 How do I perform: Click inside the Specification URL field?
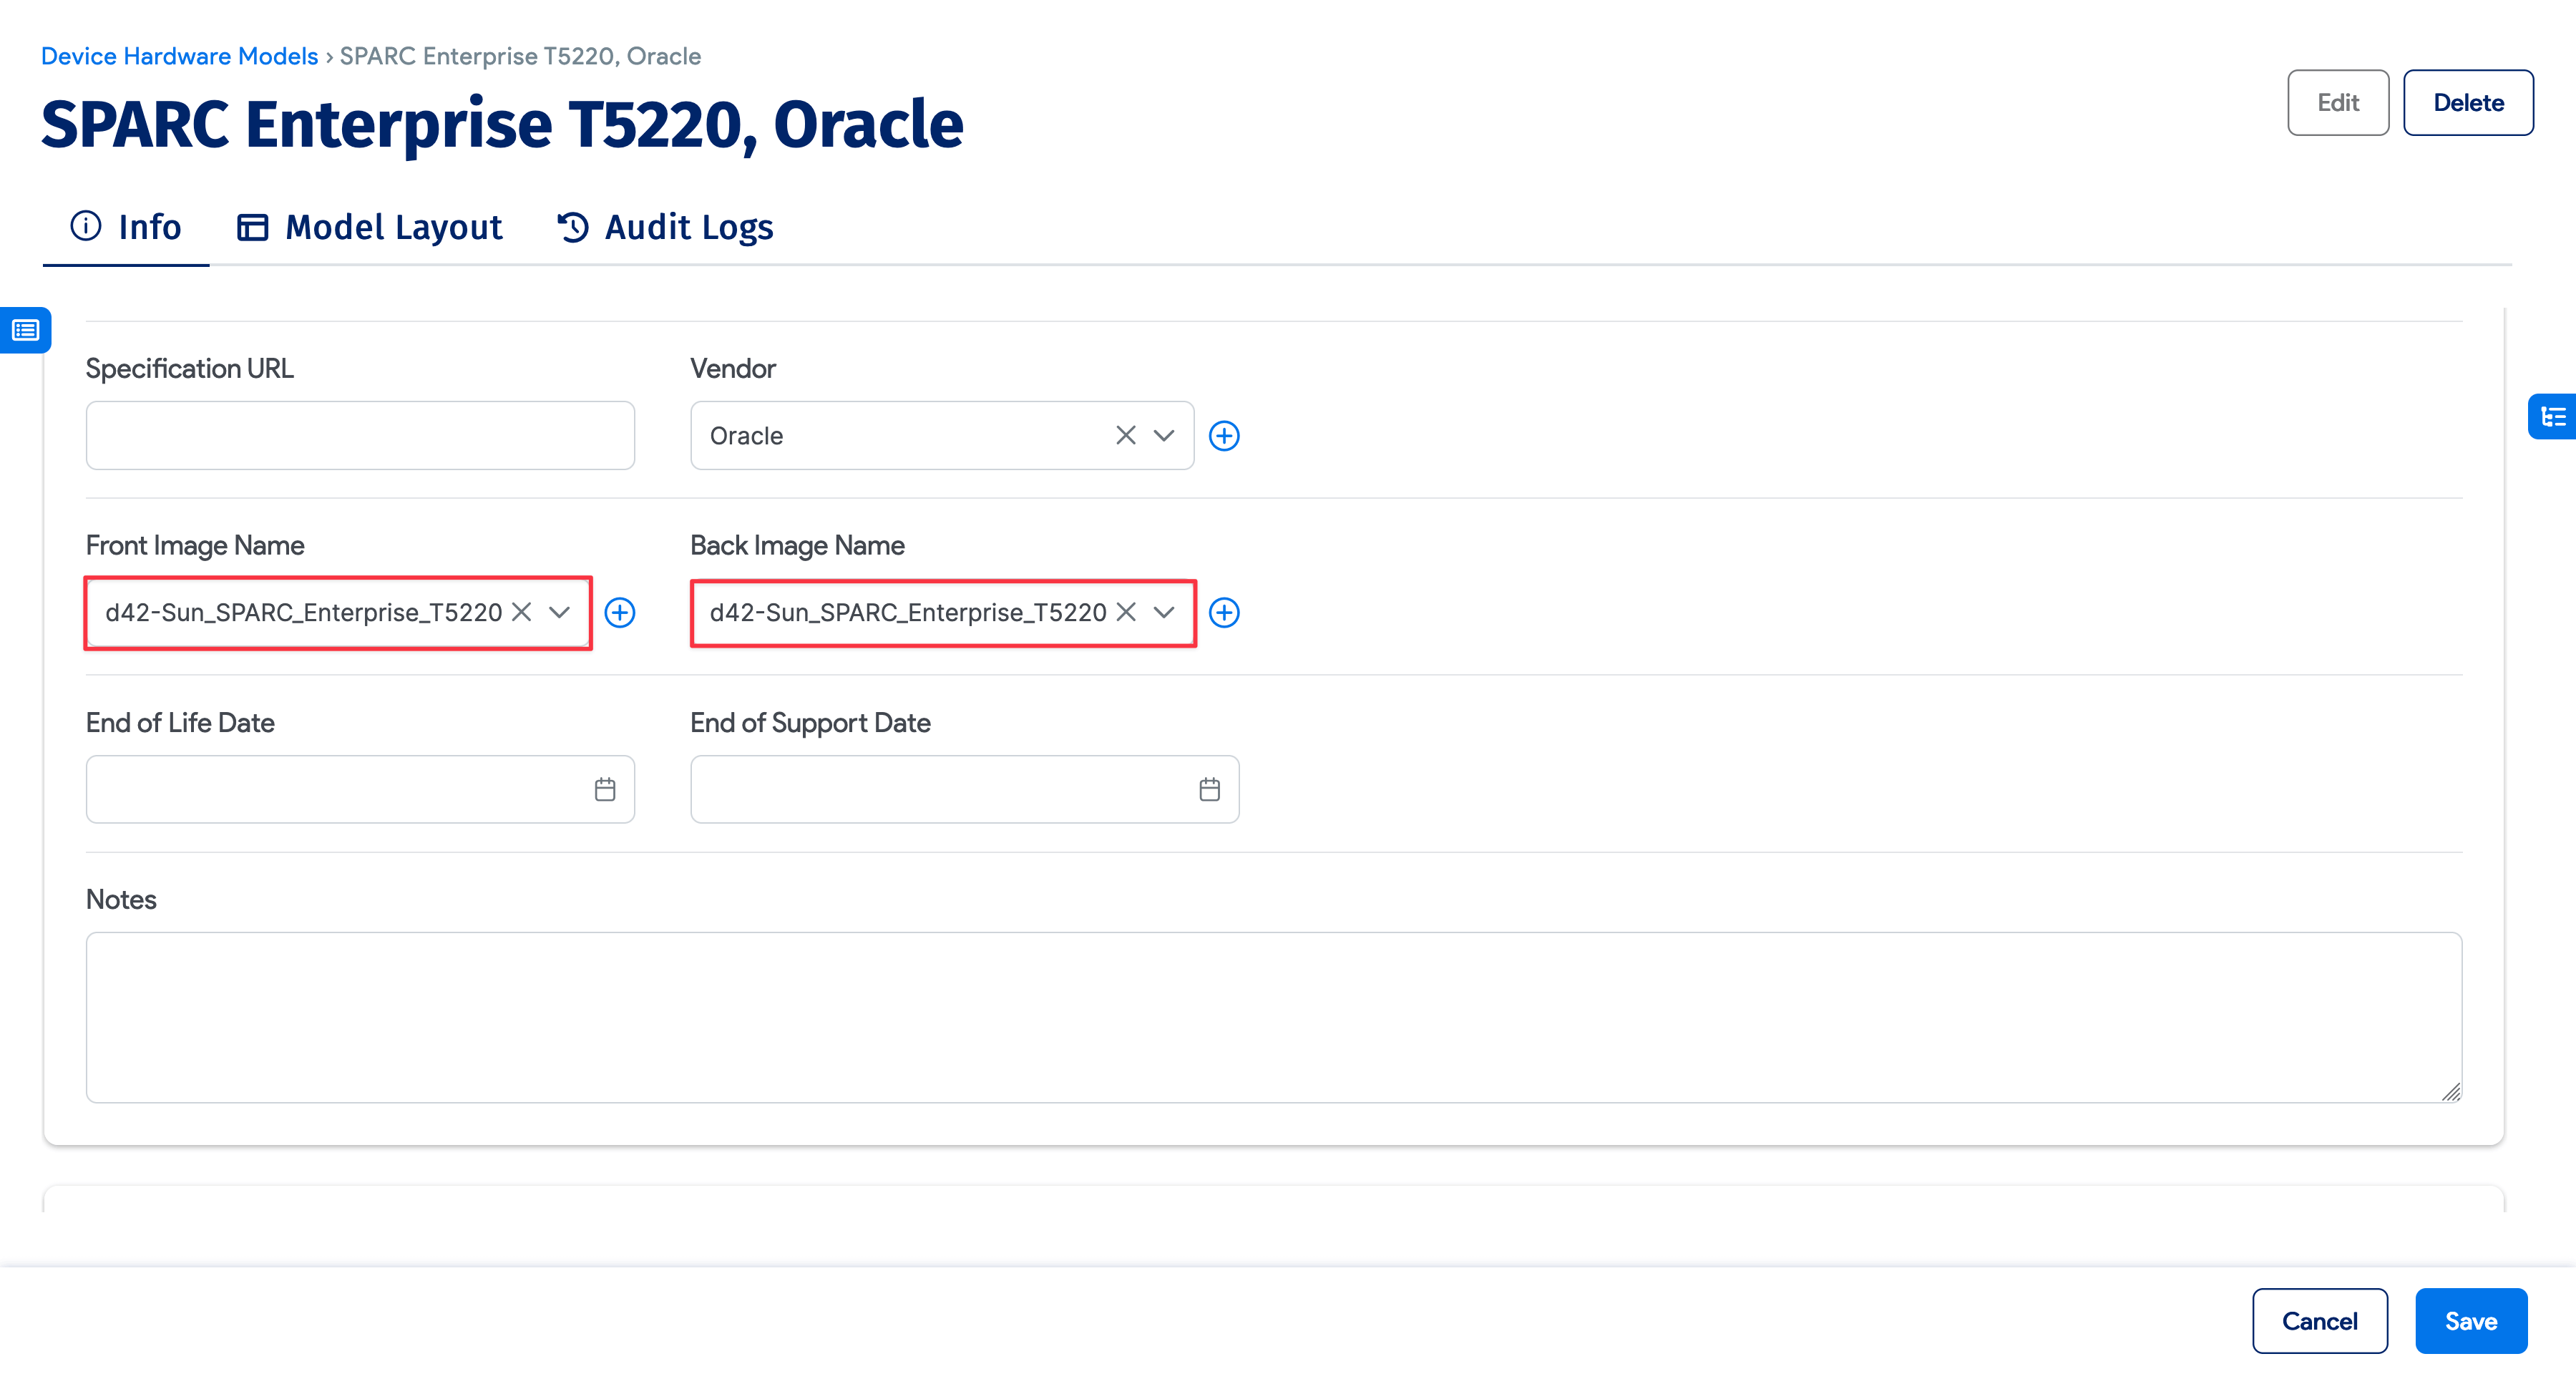[x=360, y=435]
